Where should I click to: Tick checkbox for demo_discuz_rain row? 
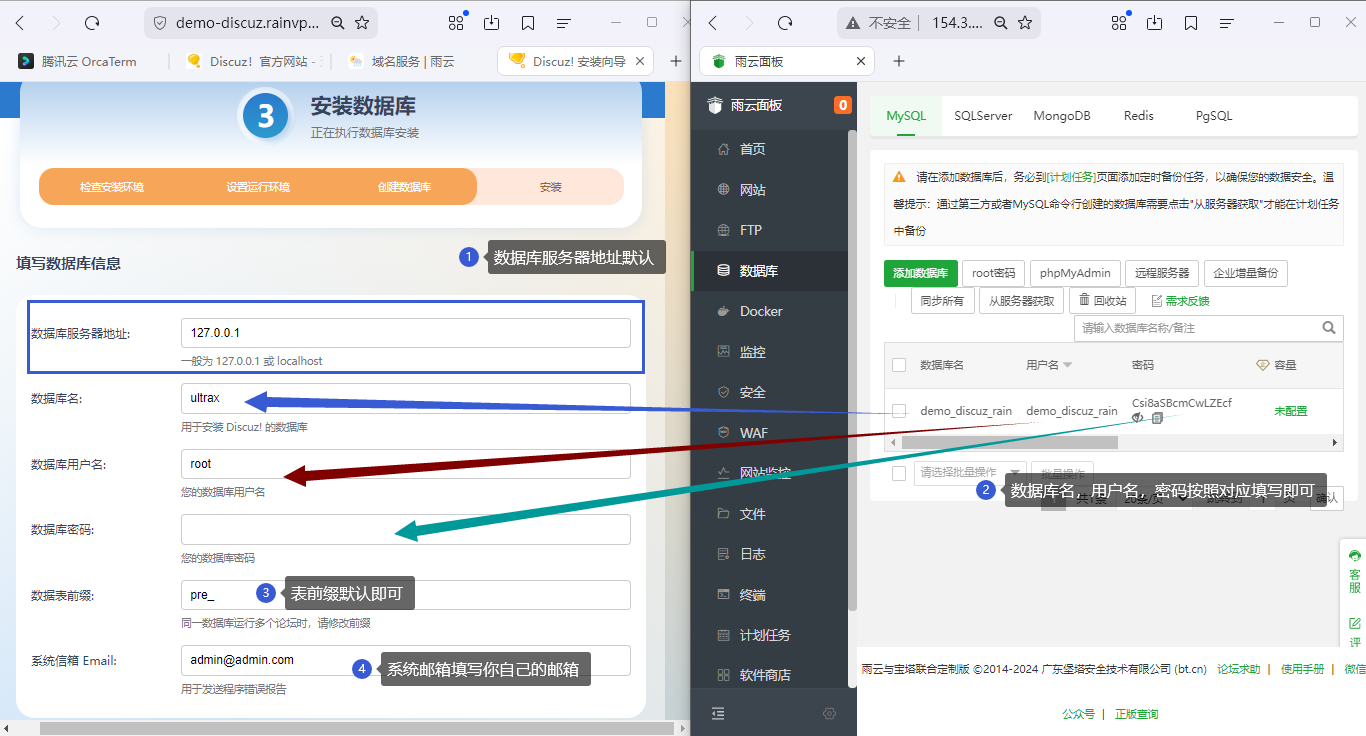899,410
